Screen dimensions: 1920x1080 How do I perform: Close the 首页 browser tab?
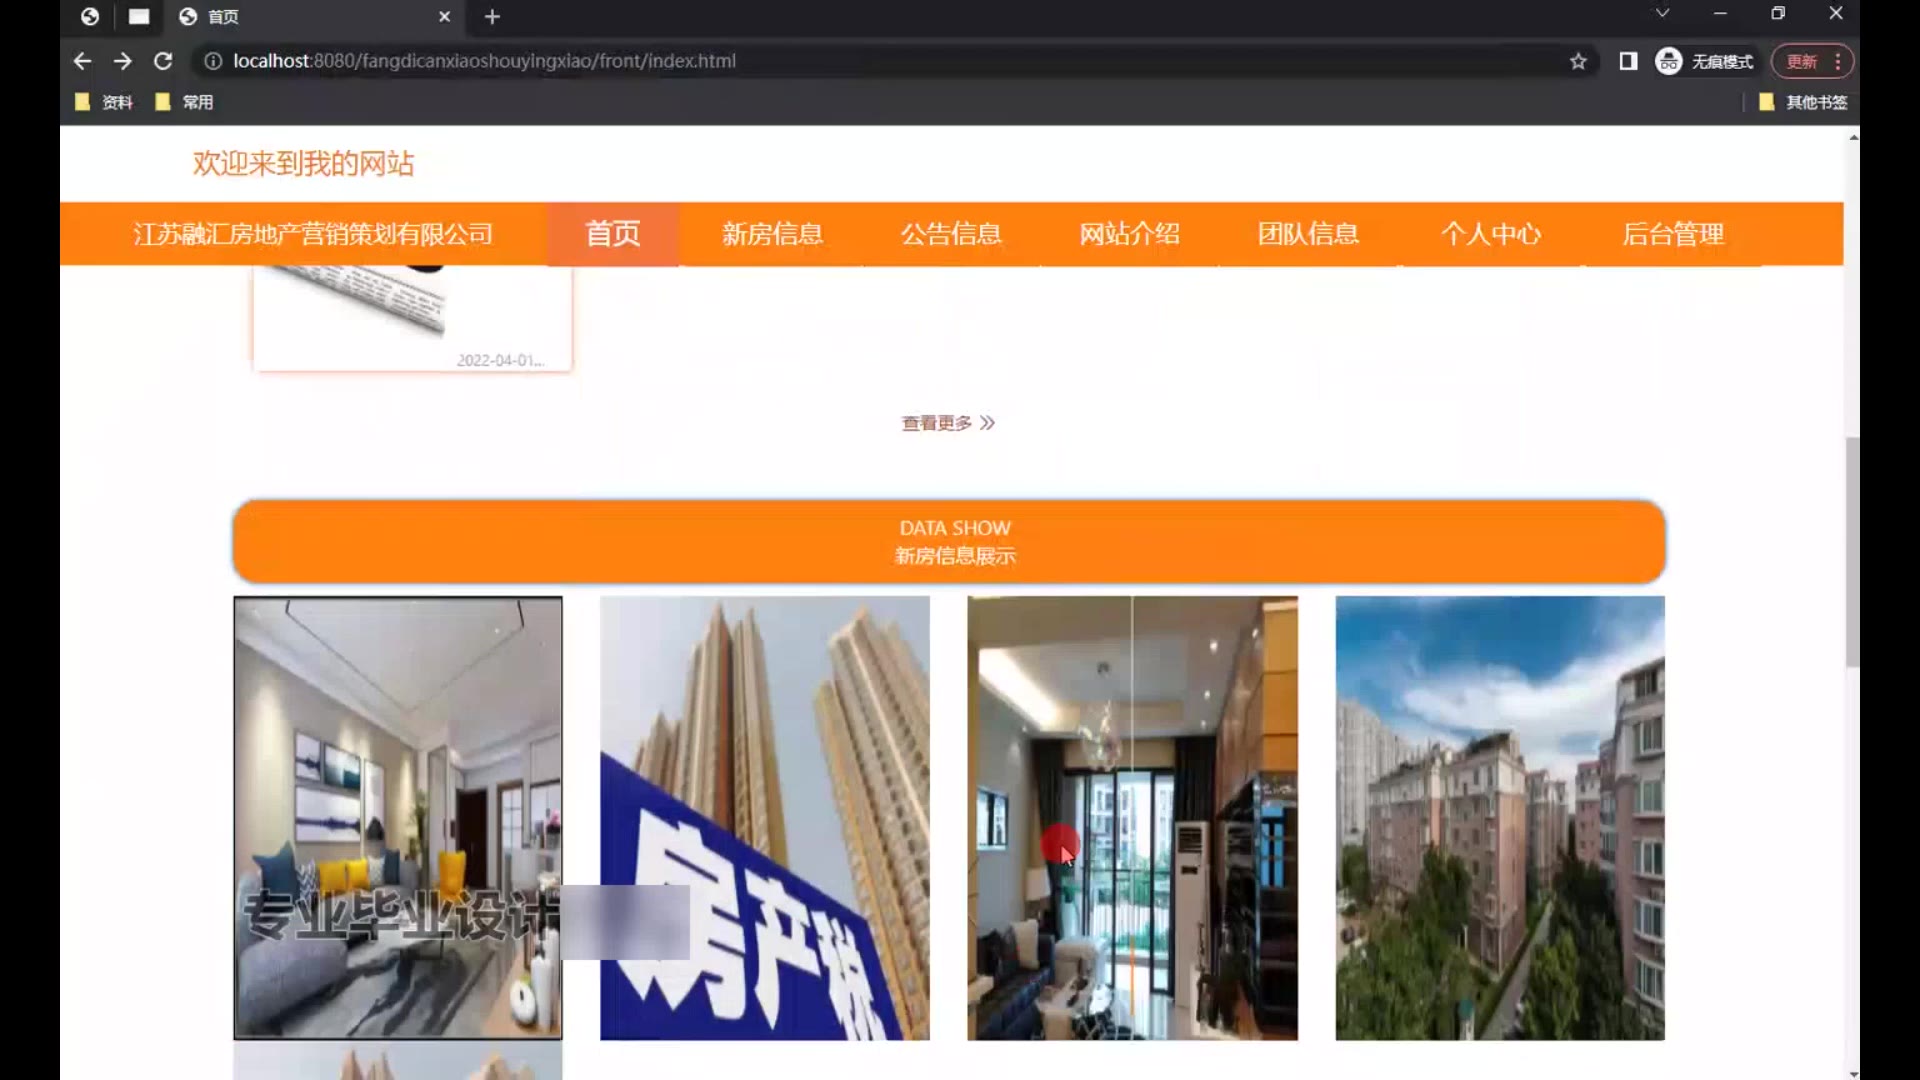click(x=445, y=17)
